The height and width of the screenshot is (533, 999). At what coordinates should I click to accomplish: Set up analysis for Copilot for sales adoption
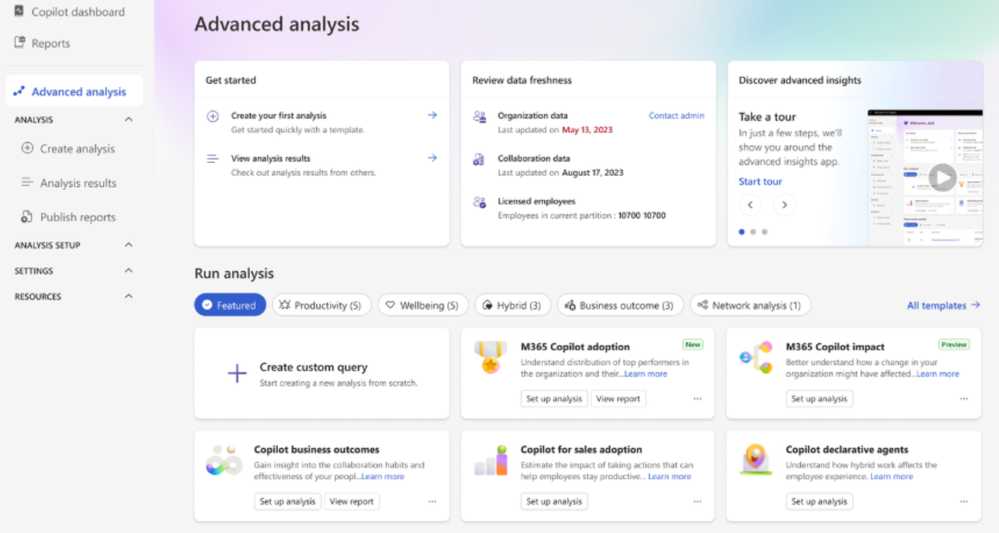tap(554, 501)
